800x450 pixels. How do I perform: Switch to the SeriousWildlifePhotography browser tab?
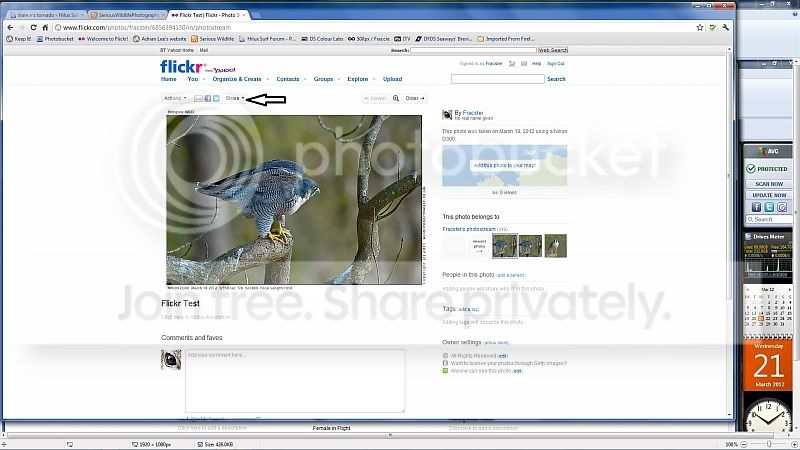(127, 15)
